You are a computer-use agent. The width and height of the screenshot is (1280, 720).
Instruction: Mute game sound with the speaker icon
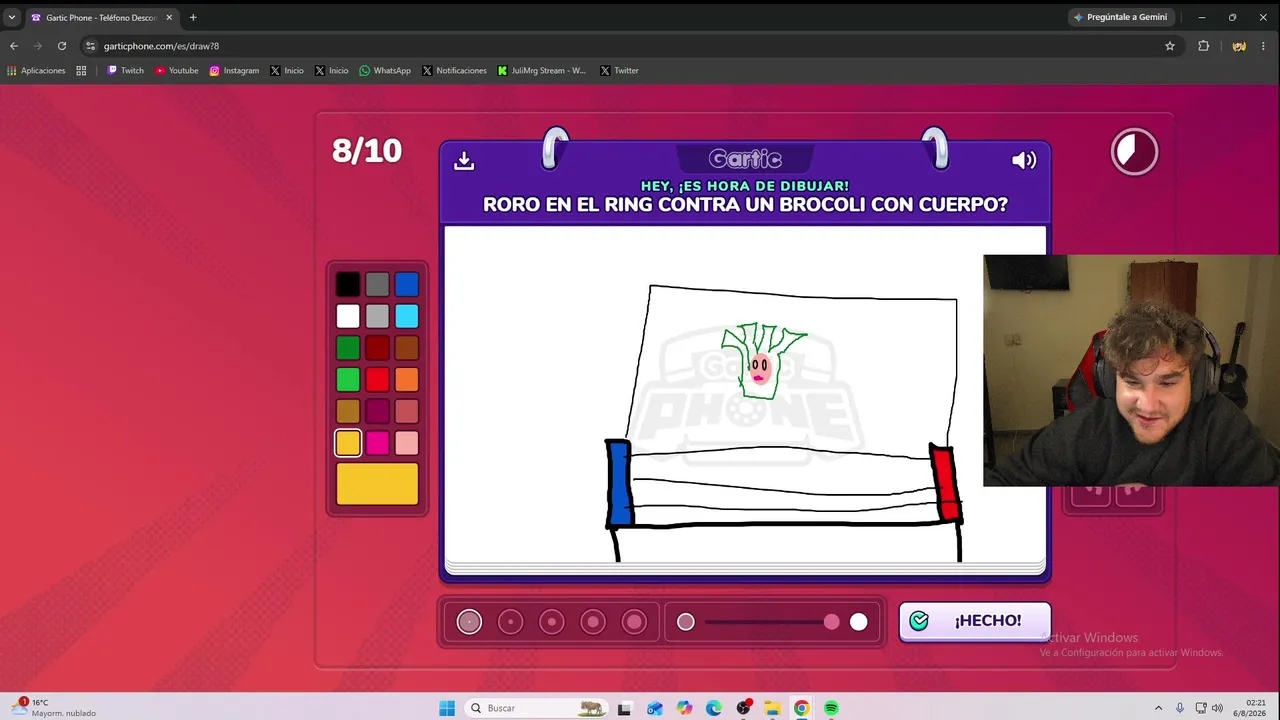[x=1024, y=160]
